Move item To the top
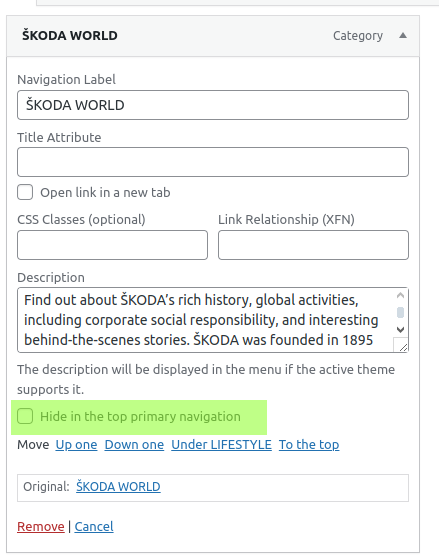Image resolution: width=439 pixels, height=559 pixels. pyautogui.click(x=309, y=445)
